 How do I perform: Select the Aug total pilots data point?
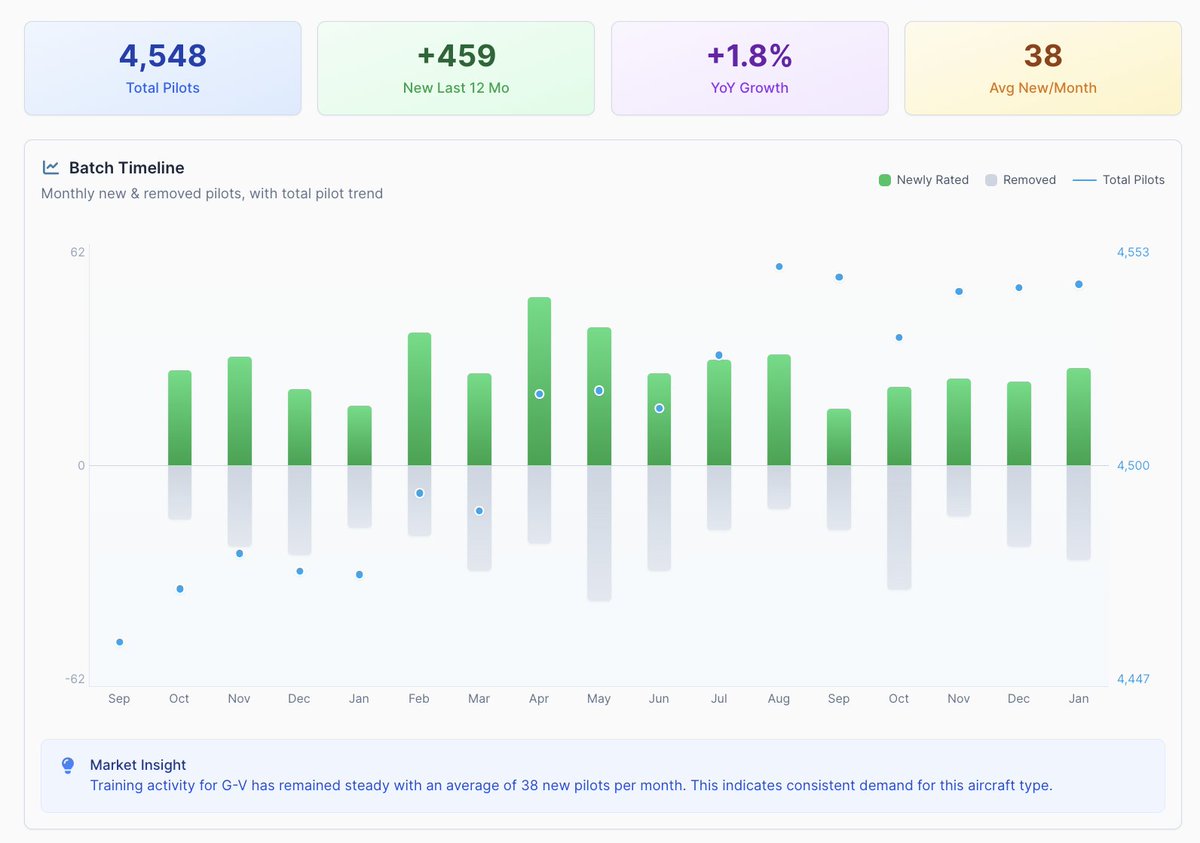click(x=779, y=267)
